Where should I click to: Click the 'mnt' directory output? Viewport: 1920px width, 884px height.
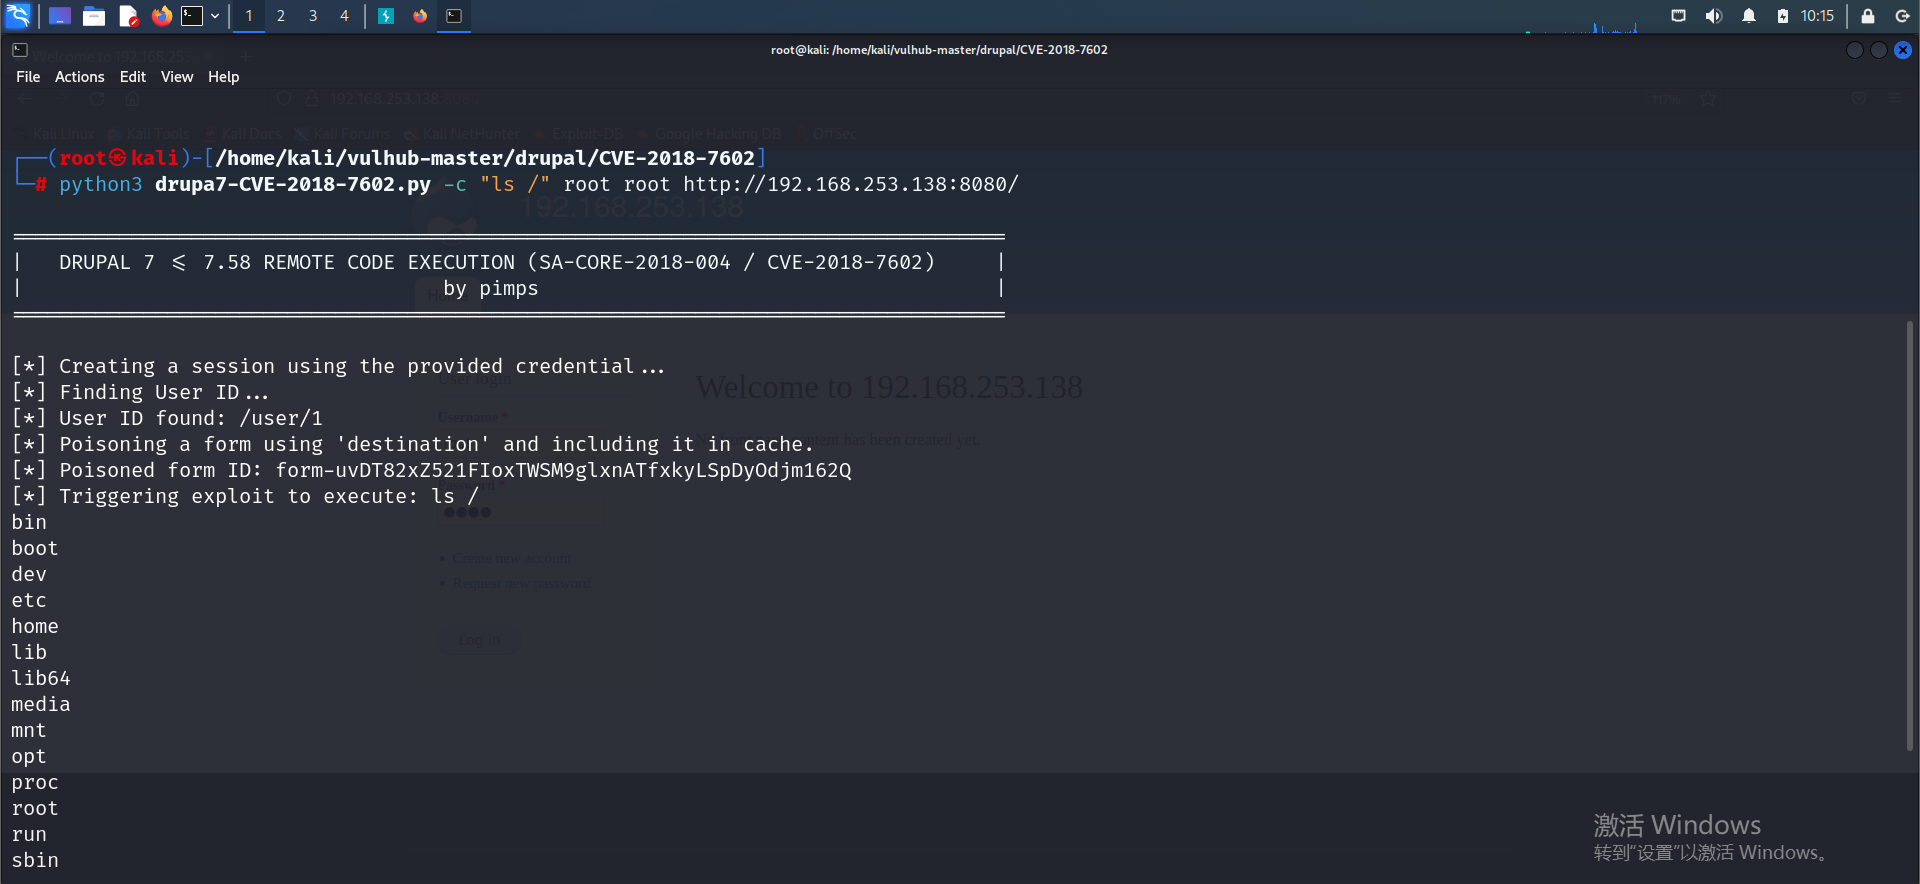[x=29, y=730]
